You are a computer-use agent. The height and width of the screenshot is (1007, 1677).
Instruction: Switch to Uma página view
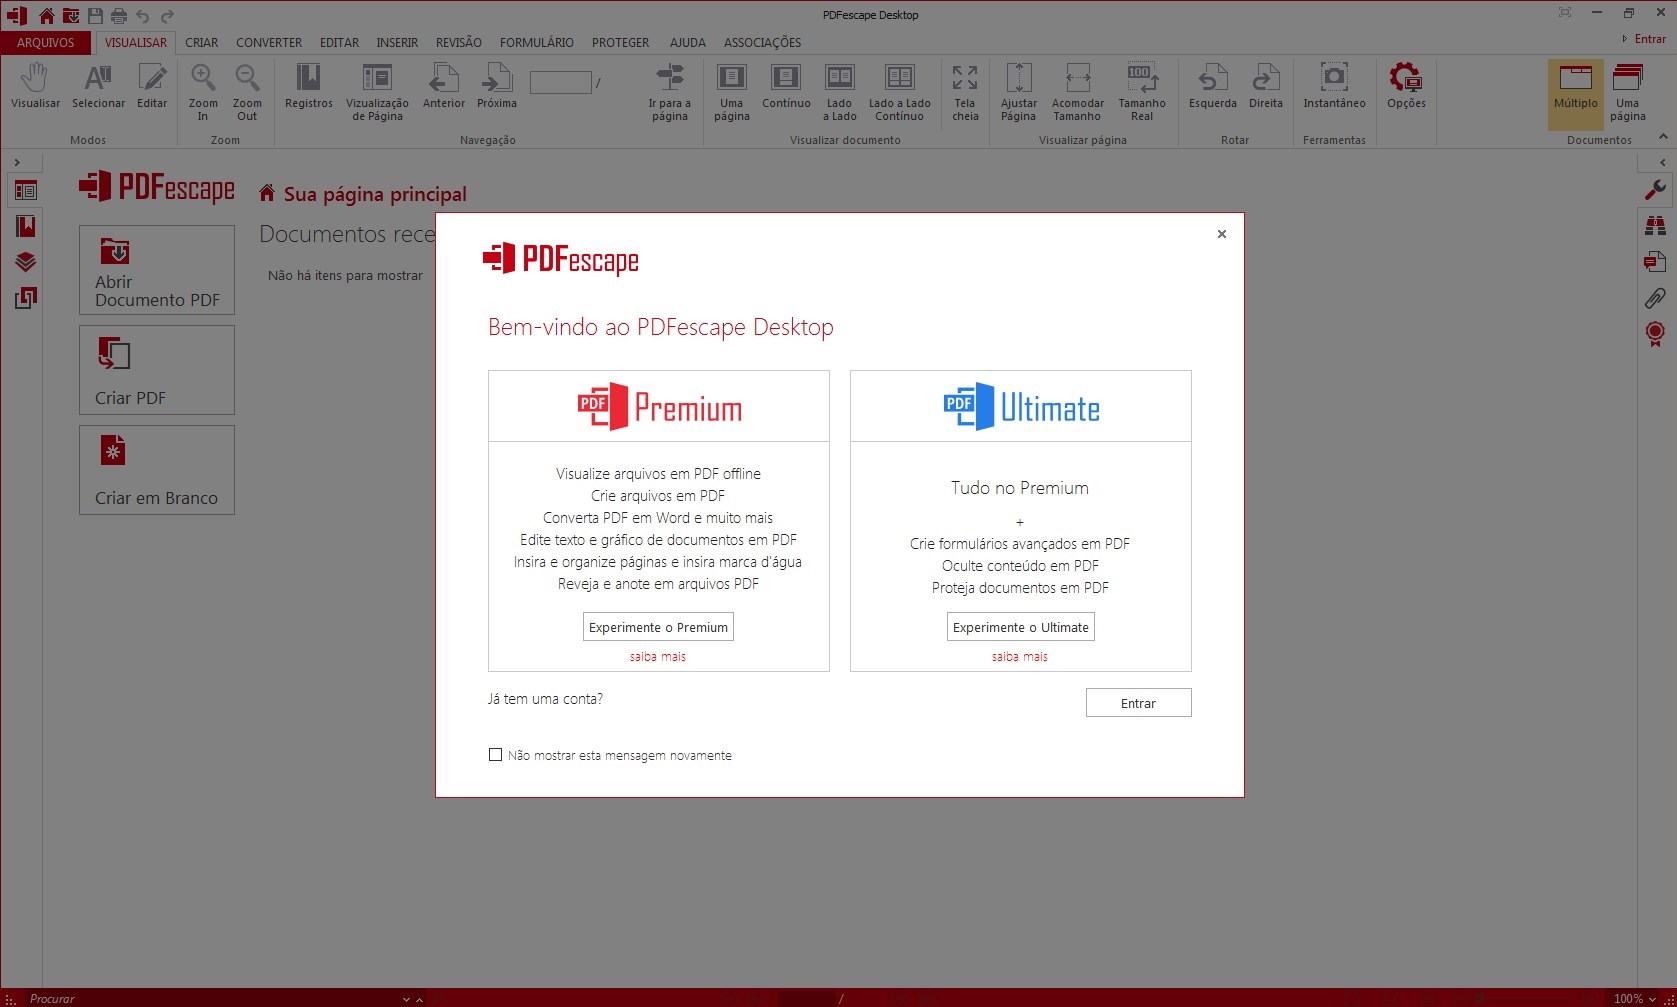click(x=731, y=93)
